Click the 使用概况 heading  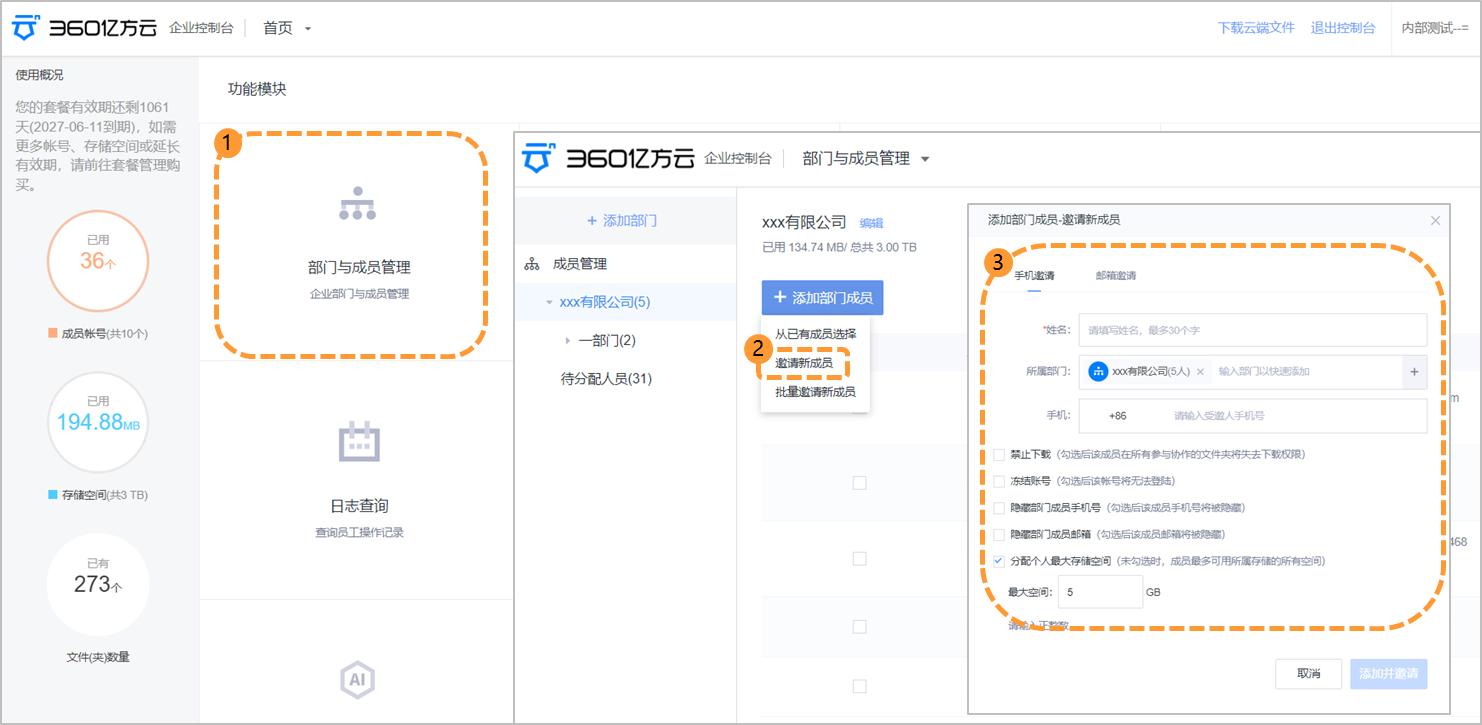39,75
